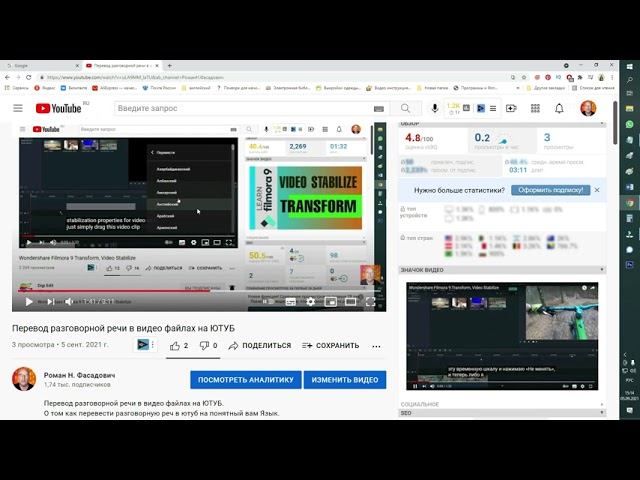This screenshot has height=480, width=640.
Task: Reload the current page
Action: coord(29,77)
